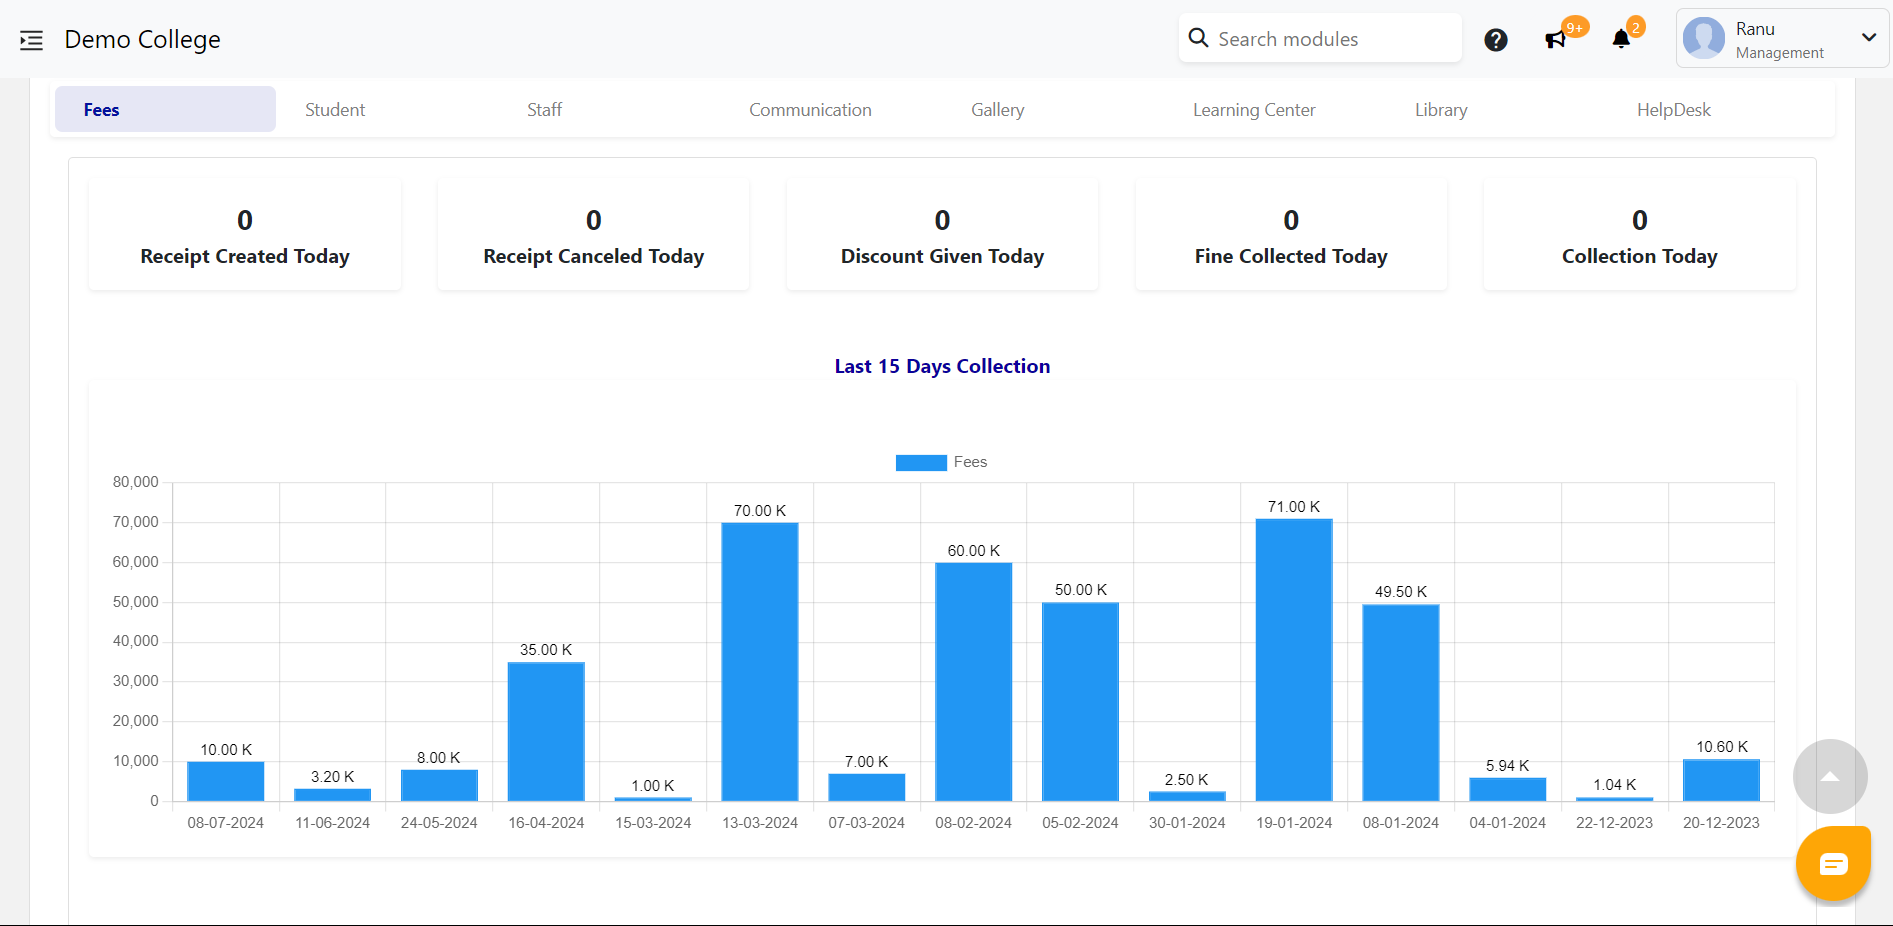
Task: Open the orange chat widget
Action: point(1833,863)
